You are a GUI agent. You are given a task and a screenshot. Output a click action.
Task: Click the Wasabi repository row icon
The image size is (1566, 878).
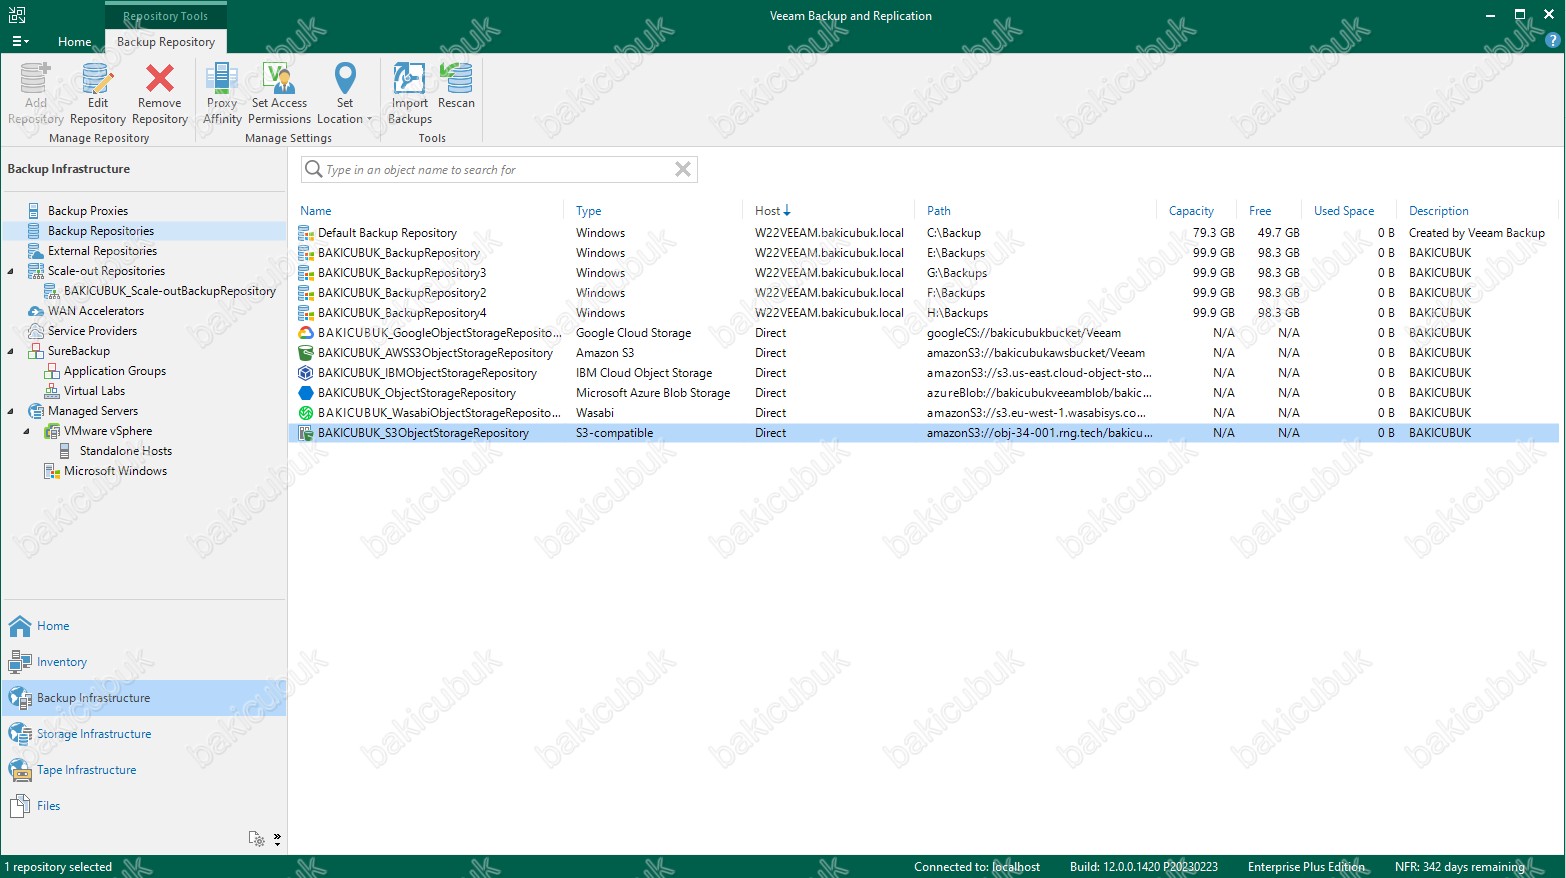[306, 413]
